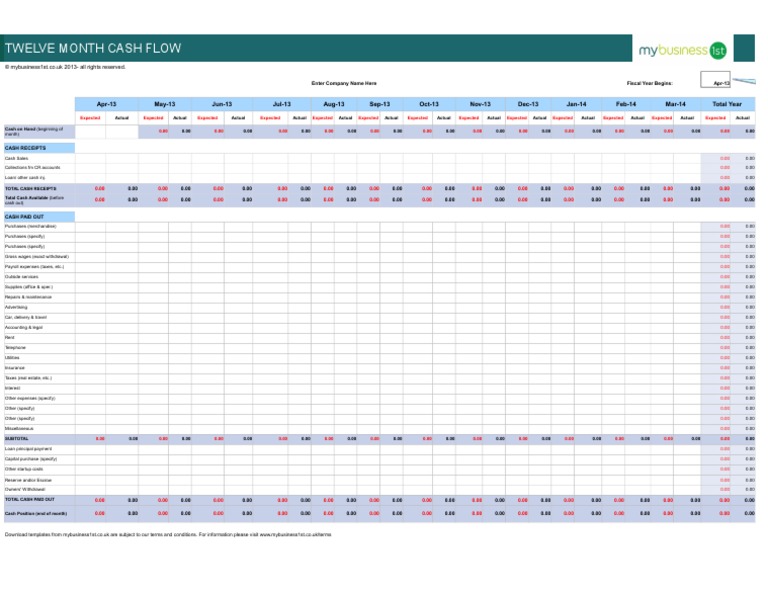Select the Aug-13 month header
The width and height of the screenshot is (768, 594).
click(x=334, y=104)
